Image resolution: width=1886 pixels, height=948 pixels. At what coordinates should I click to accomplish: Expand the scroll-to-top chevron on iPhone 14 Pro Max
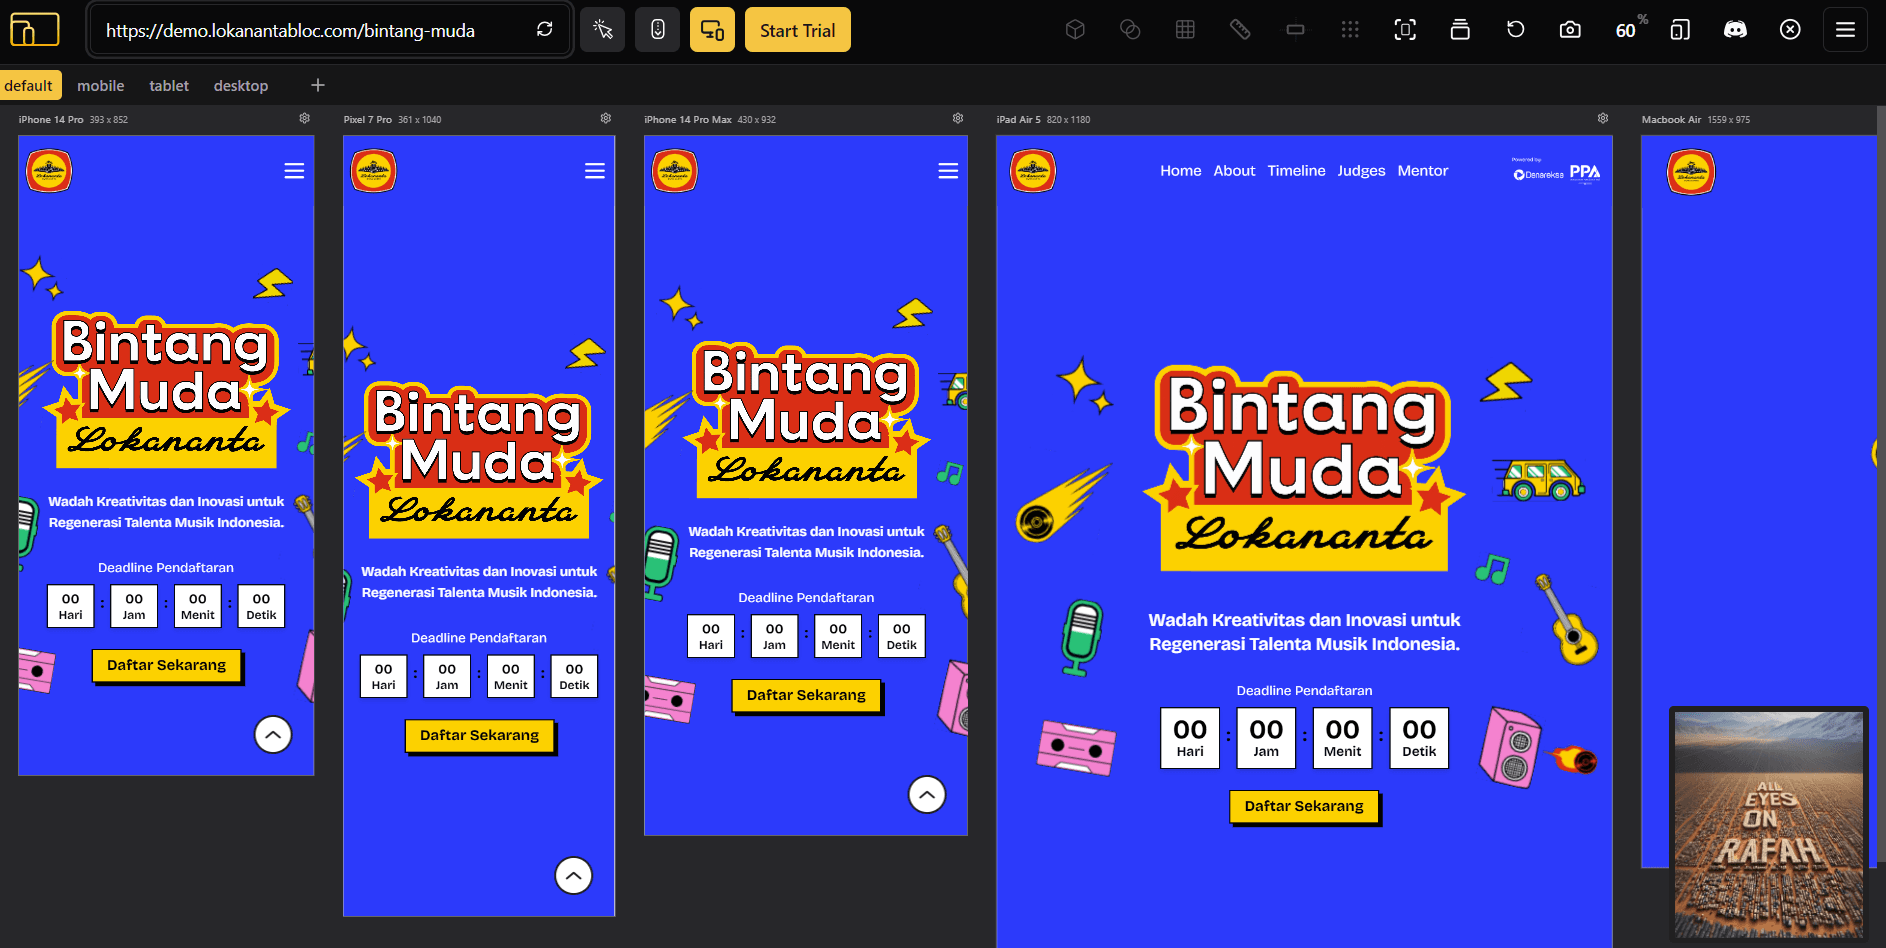click(927, 794)
